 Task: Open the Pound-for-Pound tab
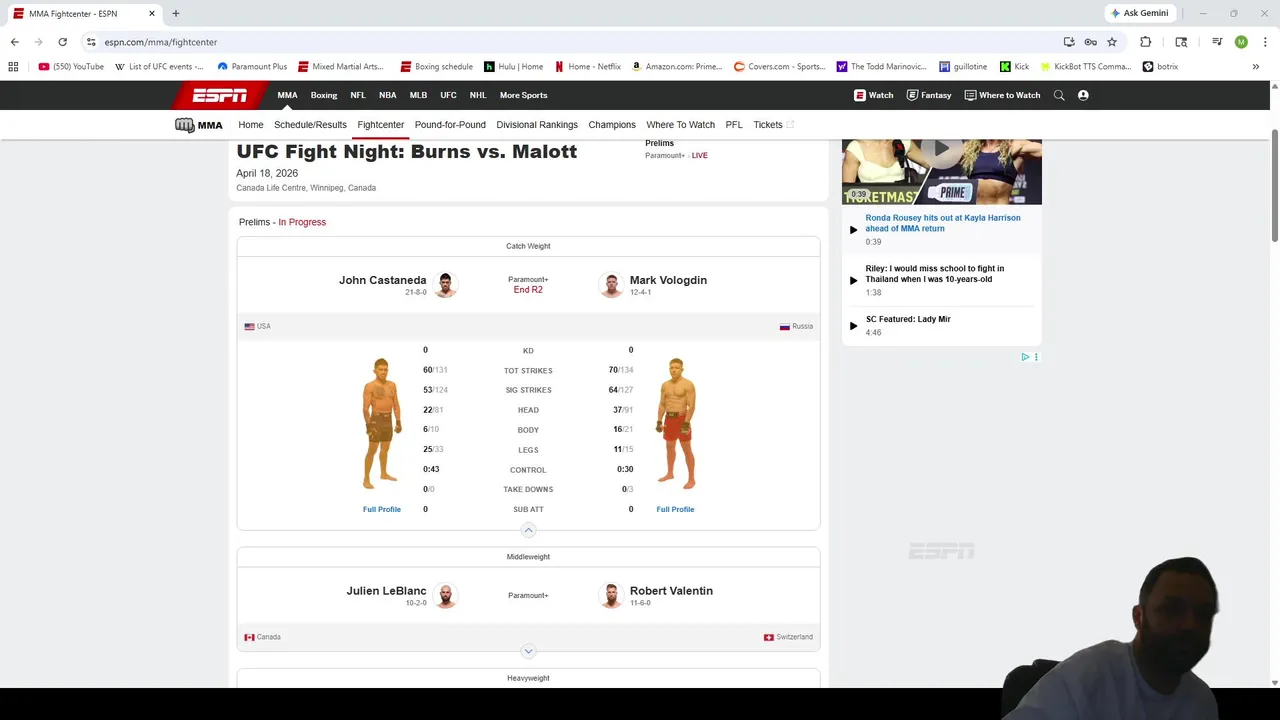click(x=450, y=125)
